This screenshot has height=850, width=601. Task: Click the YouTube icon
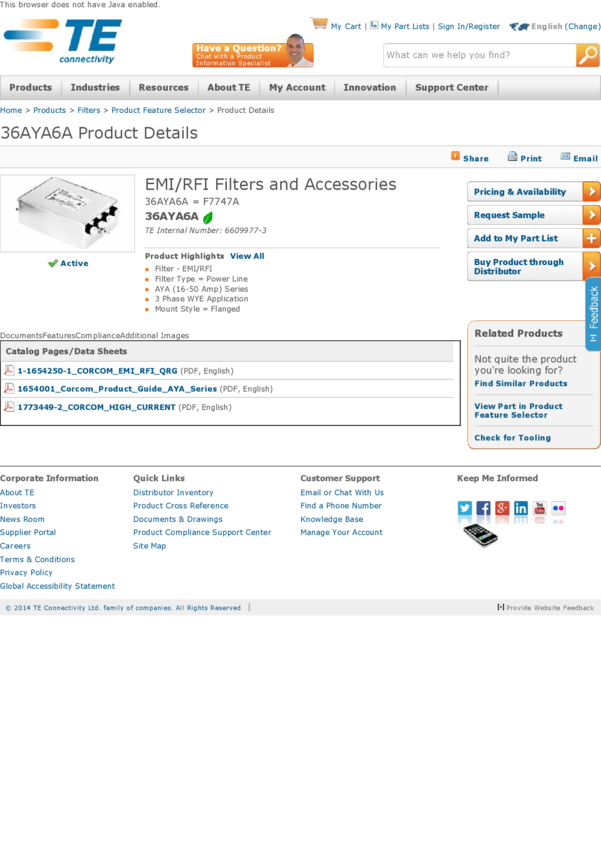(539, 509)
